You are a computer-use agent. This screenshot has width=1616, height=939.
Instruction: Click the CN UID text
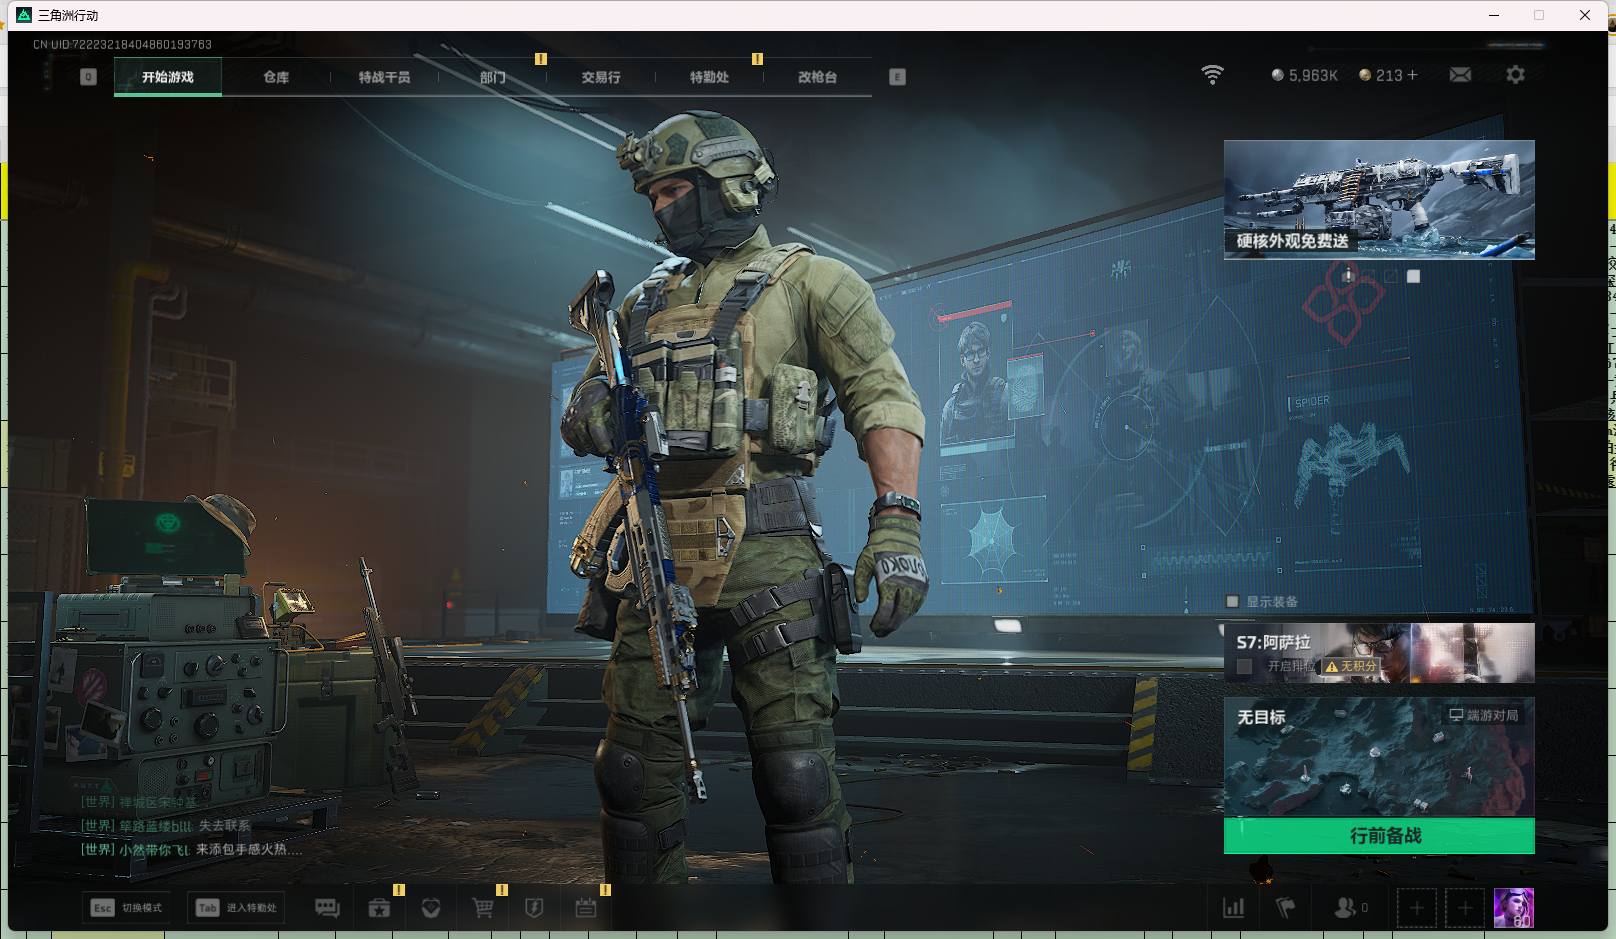tap(122, 44)
